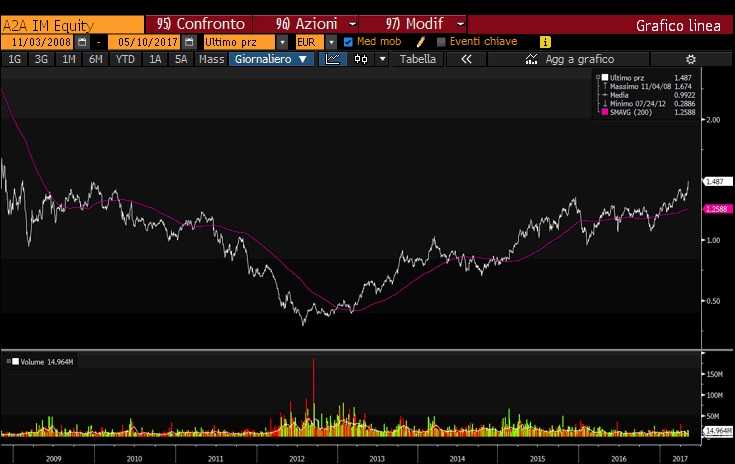Collapse the Volume panel expander
735x464 pixels.
8,361
